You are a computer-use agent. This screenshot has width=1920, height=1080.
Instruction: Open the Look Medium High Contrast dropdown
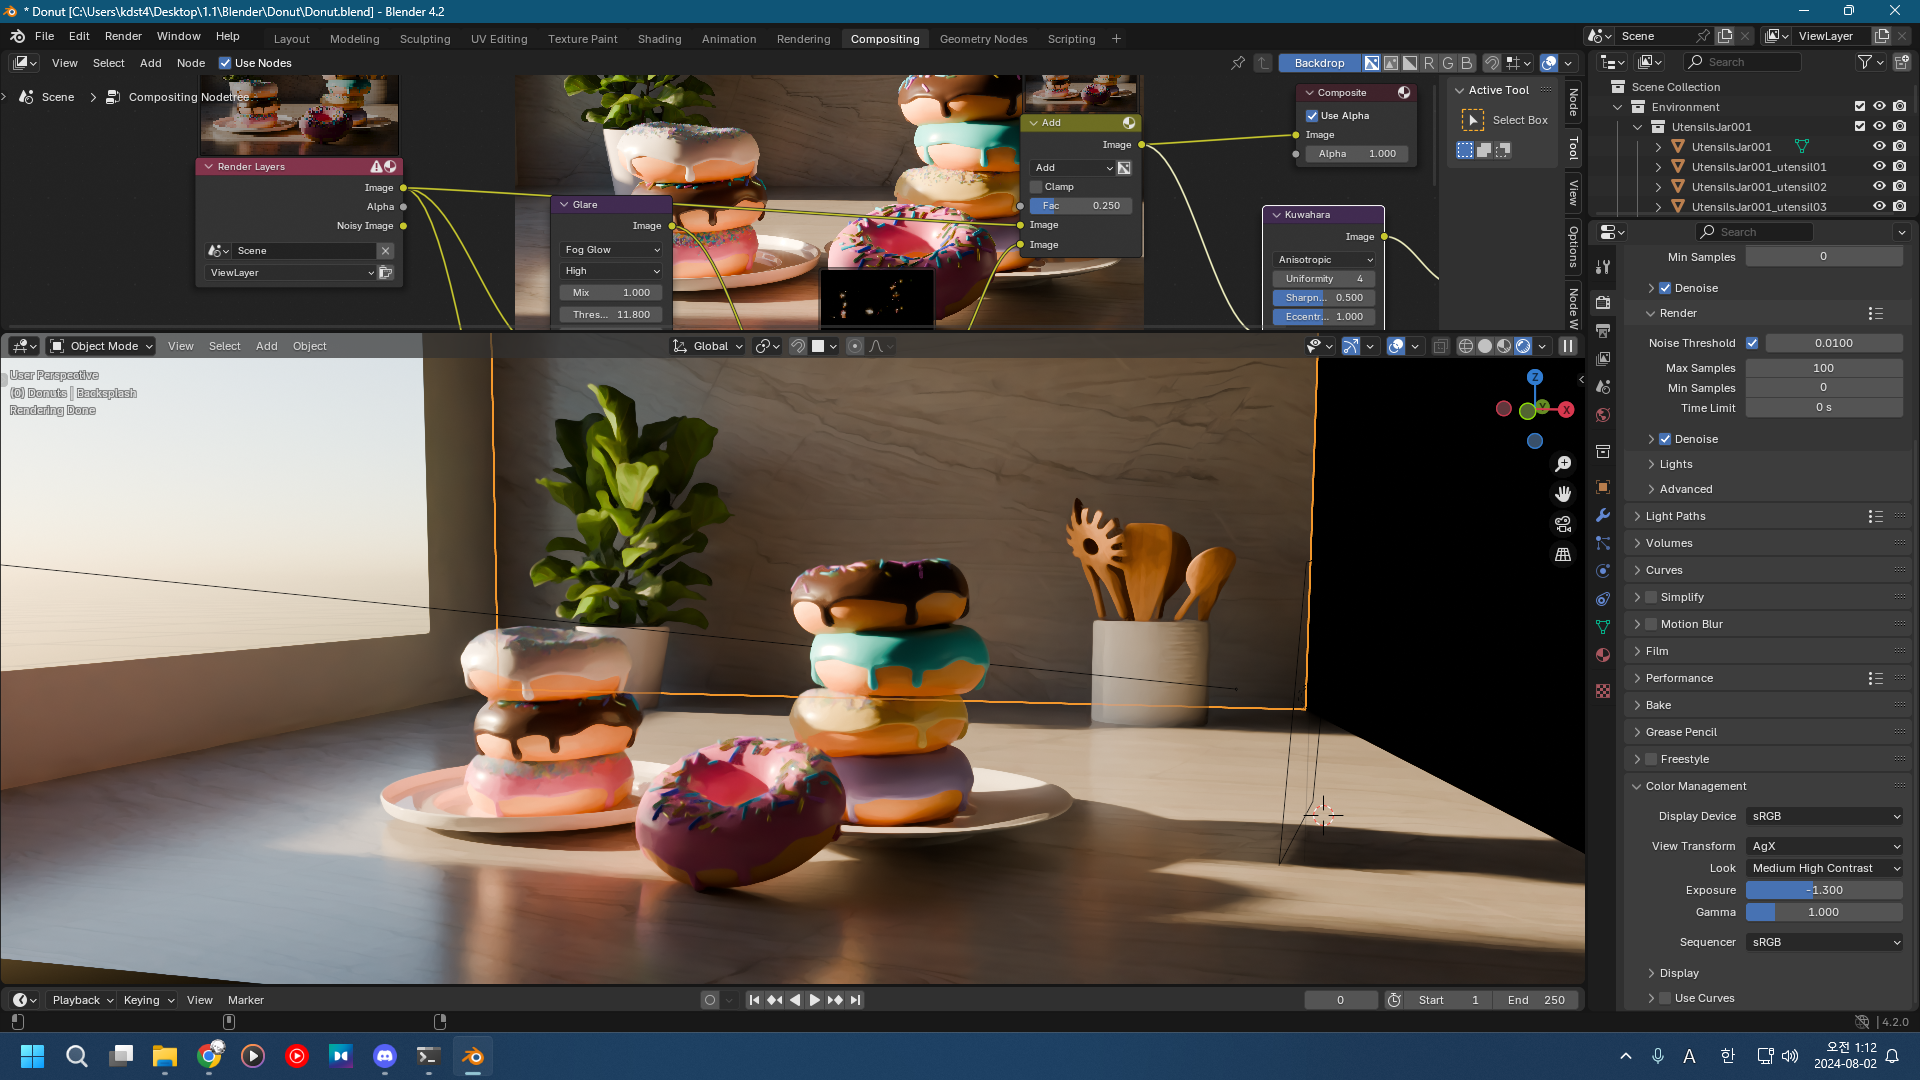point(1825,868)
